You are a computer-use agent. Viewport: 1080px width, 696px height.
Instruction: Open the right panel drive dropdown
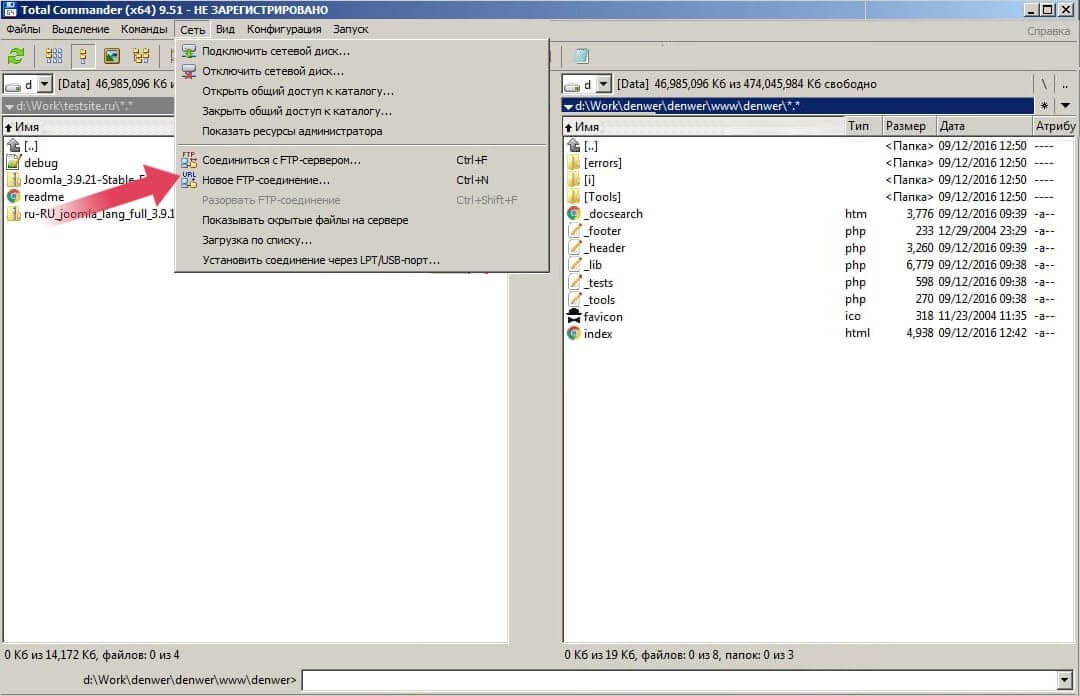(603, 85)
